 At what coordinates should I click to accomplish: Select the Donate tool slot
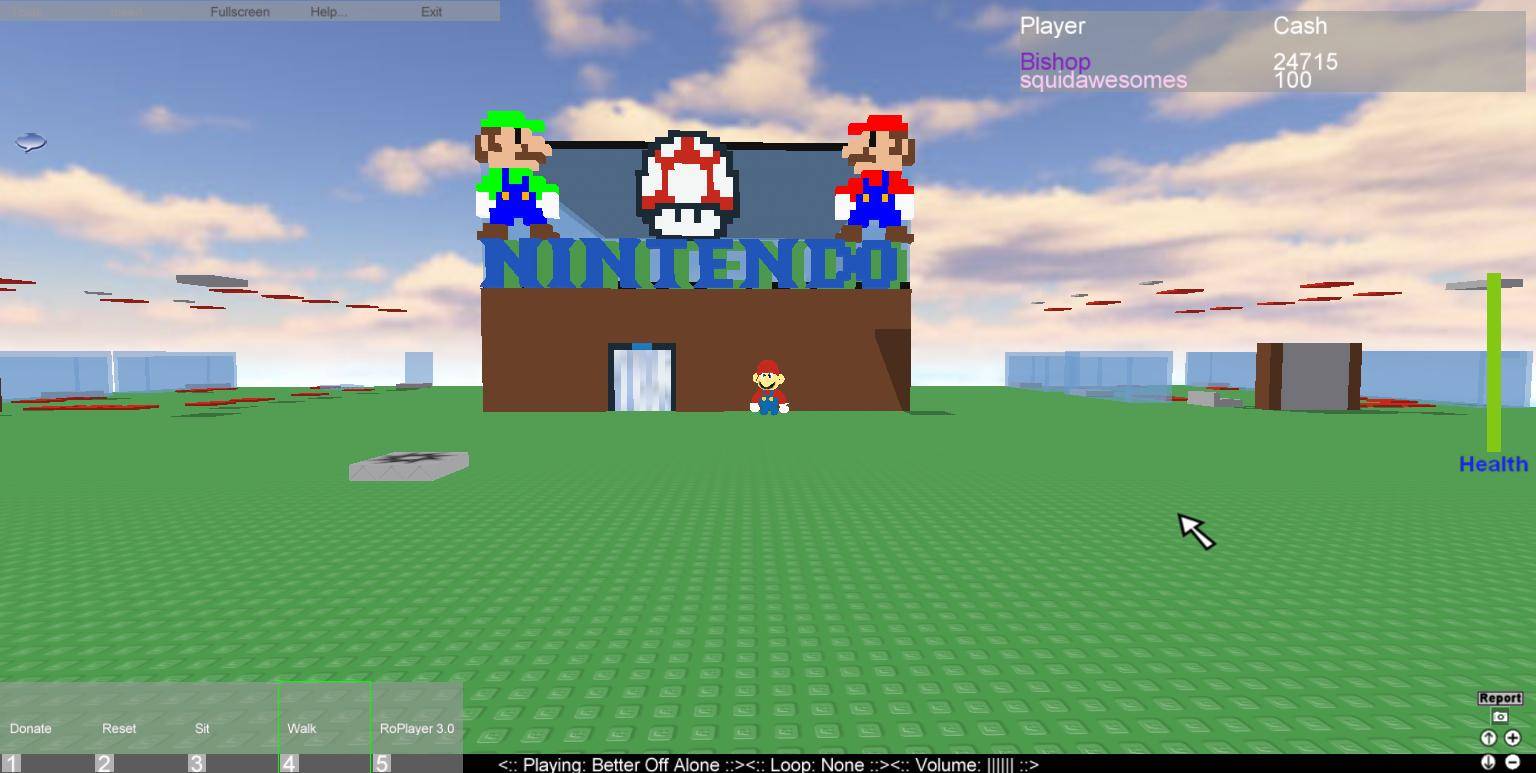pyautogui.click(x=46, y=727)
